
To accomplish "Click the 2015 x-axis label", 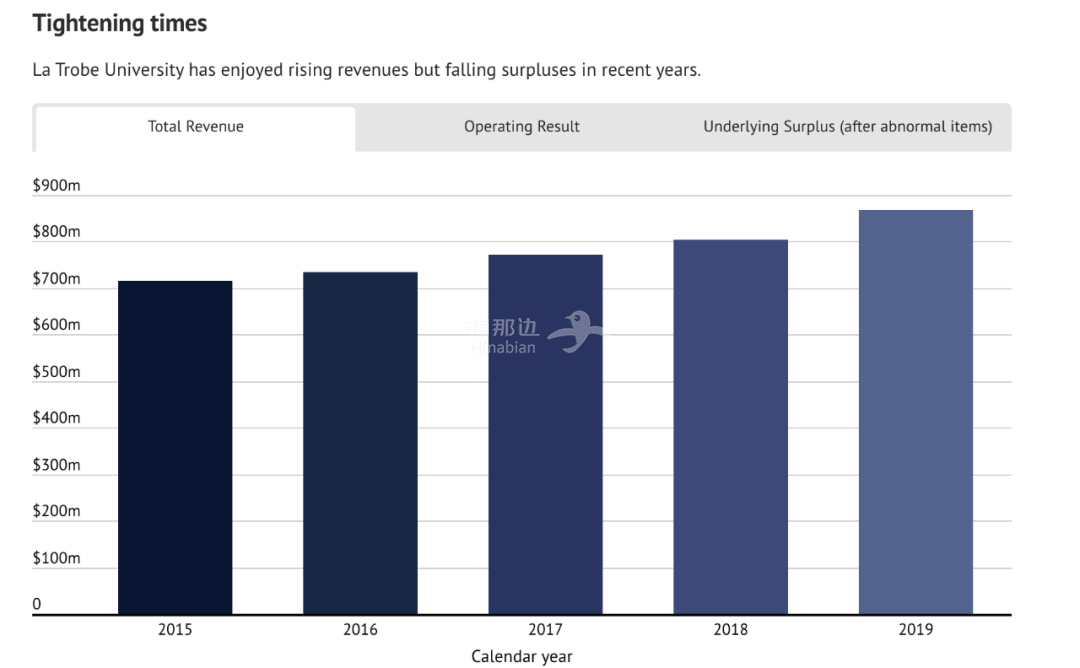I will [175, 630].
